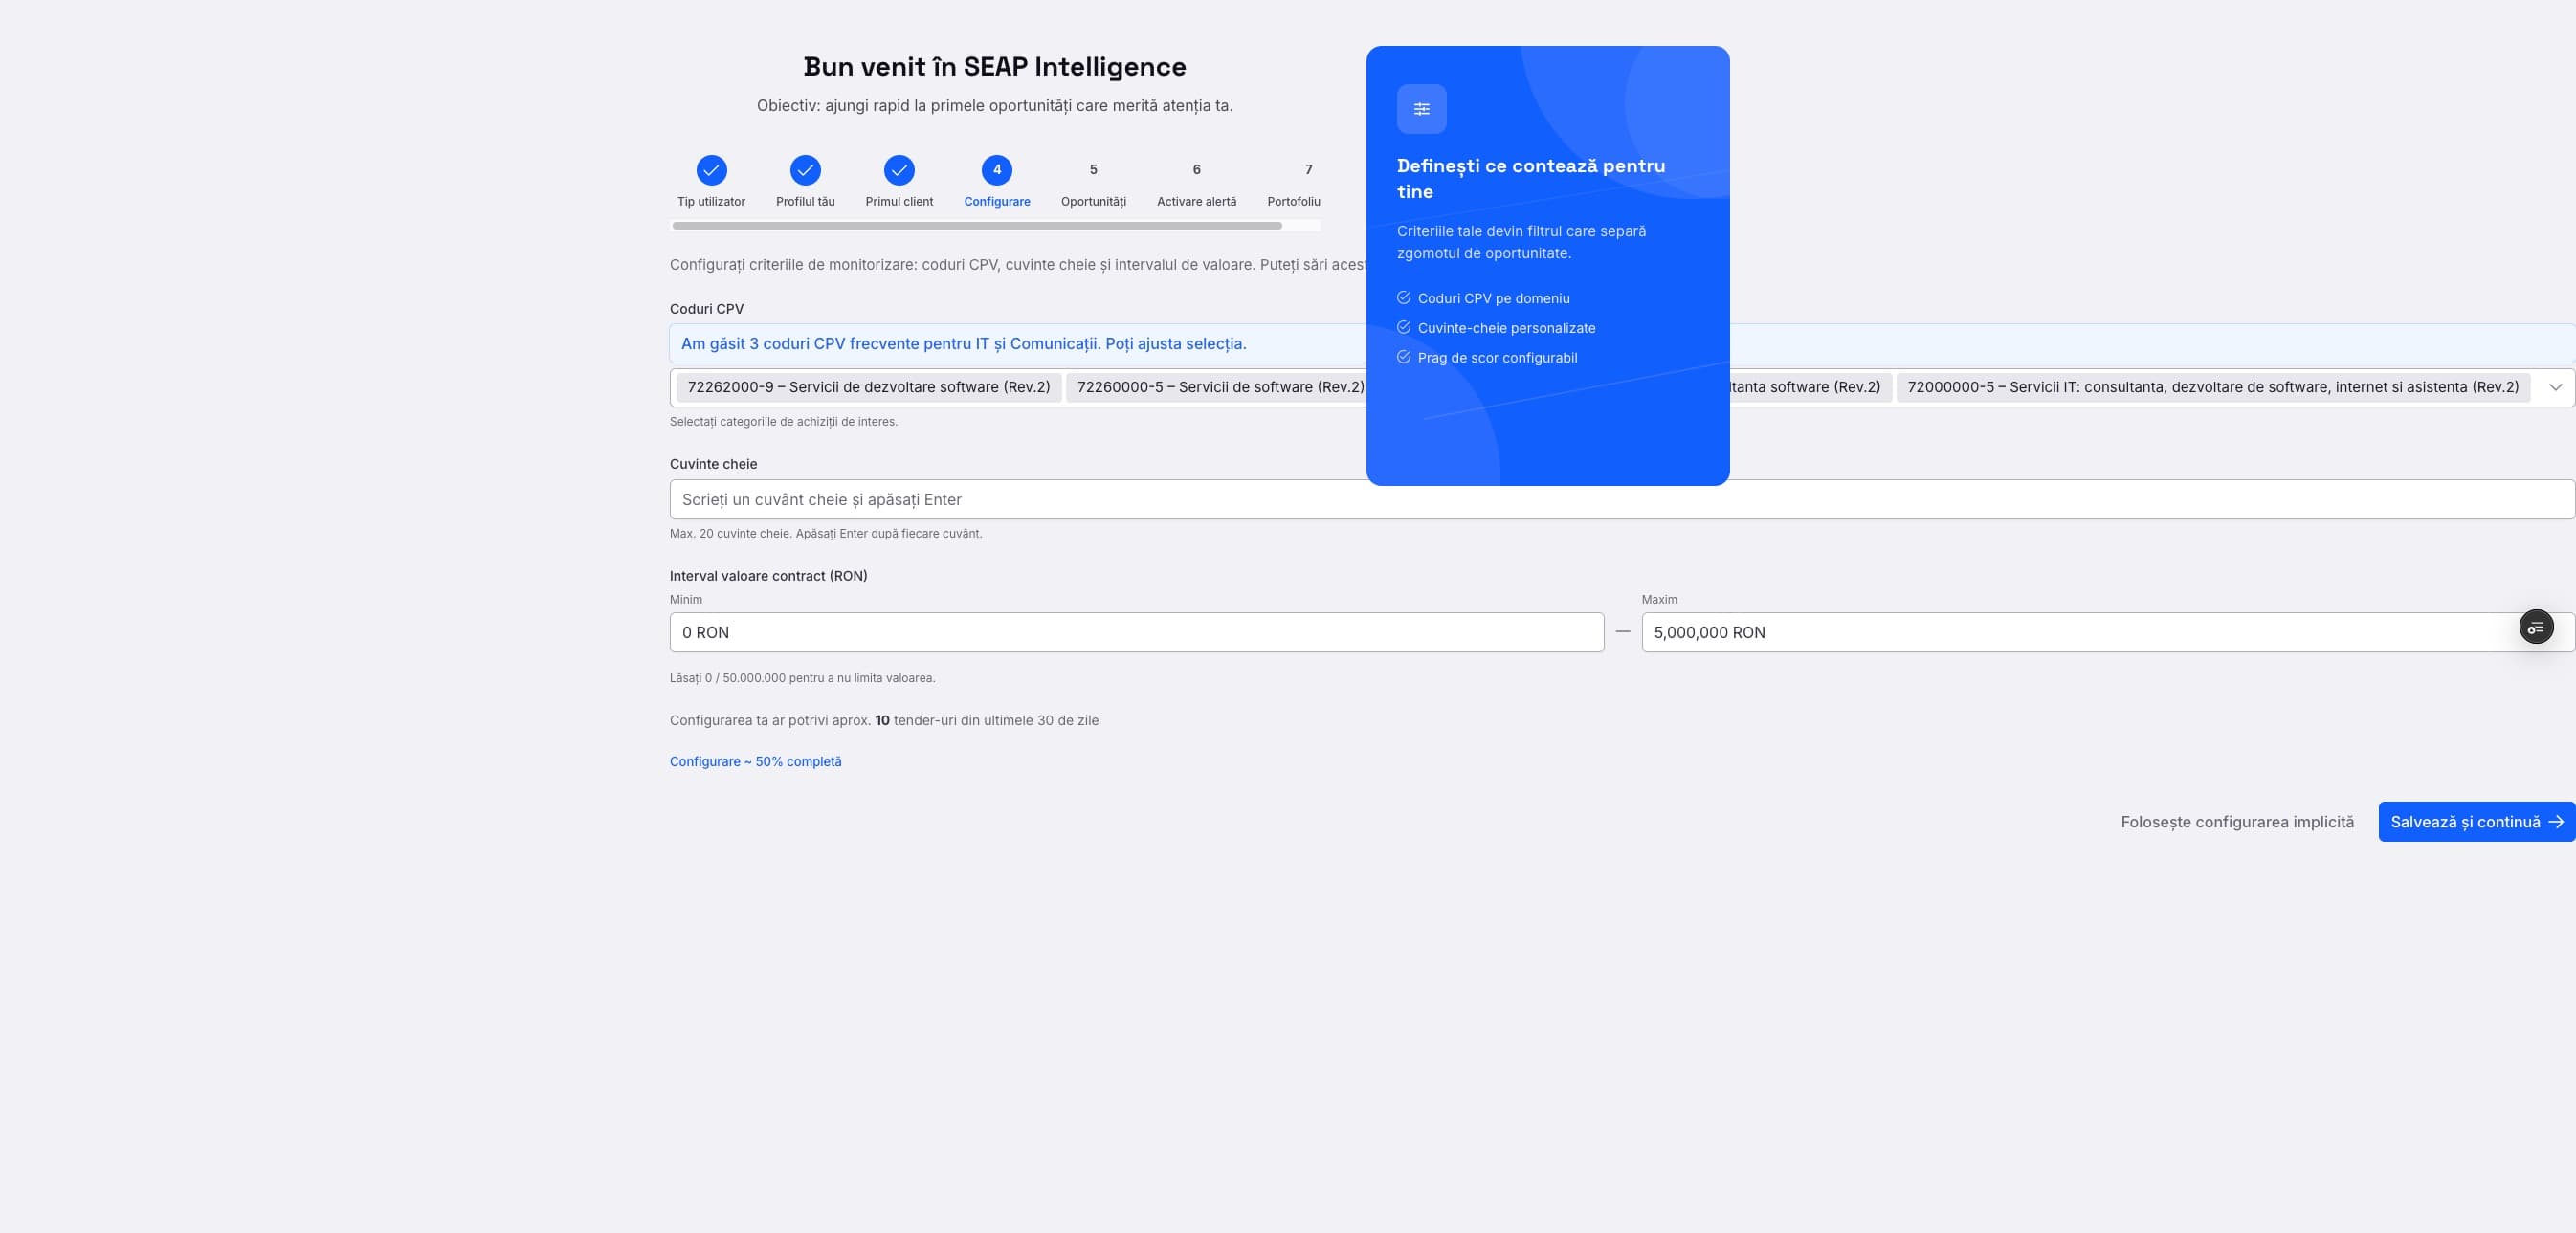Click the 'Am găsit 3 coduri CPV' info banner
Image resolution: width=2576 pixels, height=1233 pixels.
(1621, 343)
